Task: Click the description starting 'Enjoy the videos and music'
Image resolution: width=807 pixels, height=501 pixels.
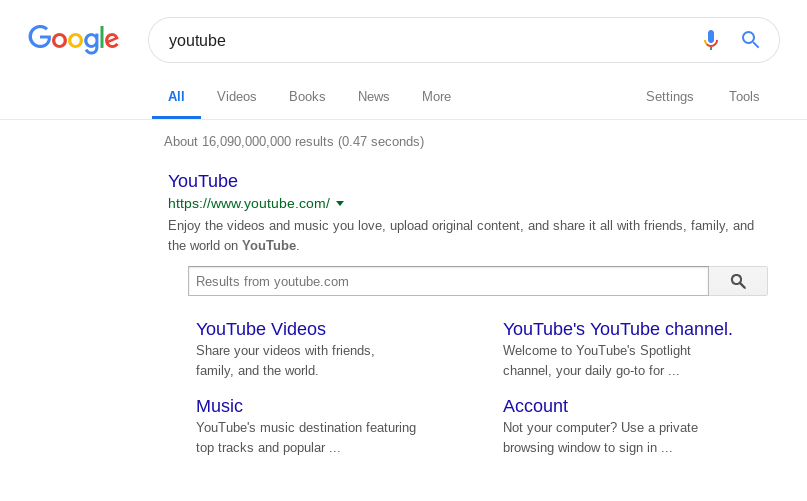Action: [x=461, y=235]
